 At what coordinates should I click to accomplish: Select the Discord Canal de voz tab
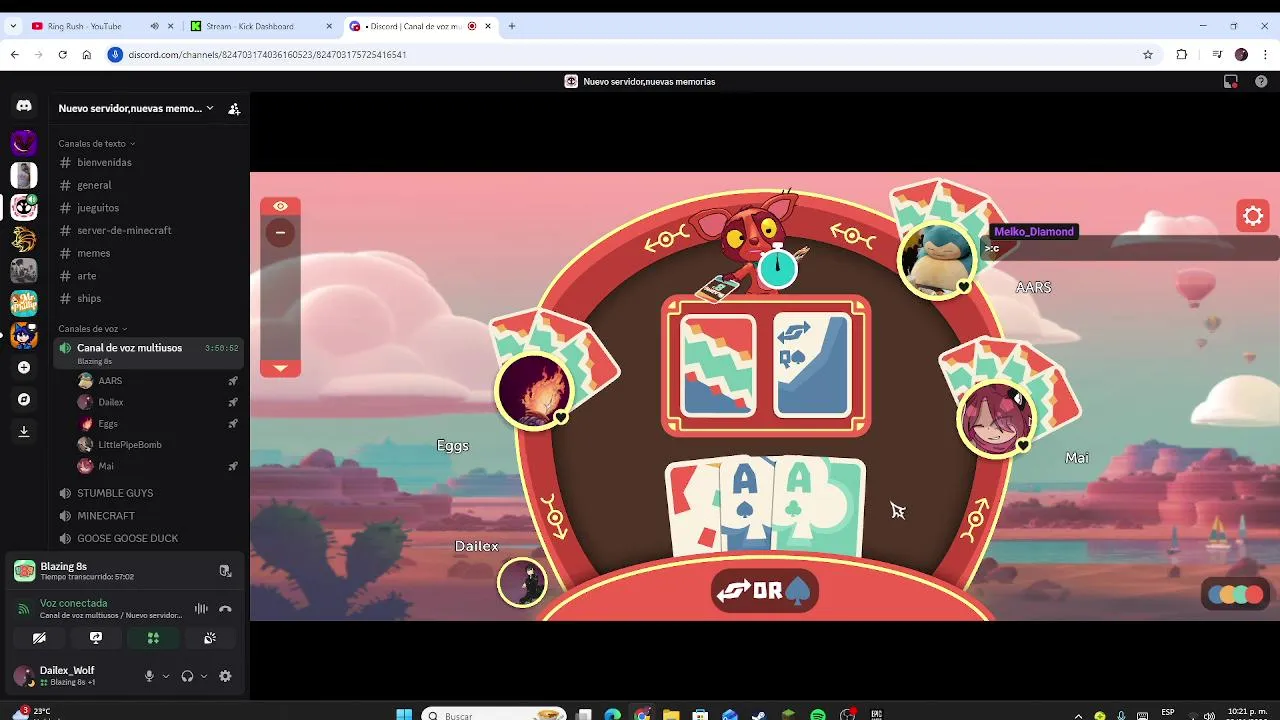pos(420,26)
